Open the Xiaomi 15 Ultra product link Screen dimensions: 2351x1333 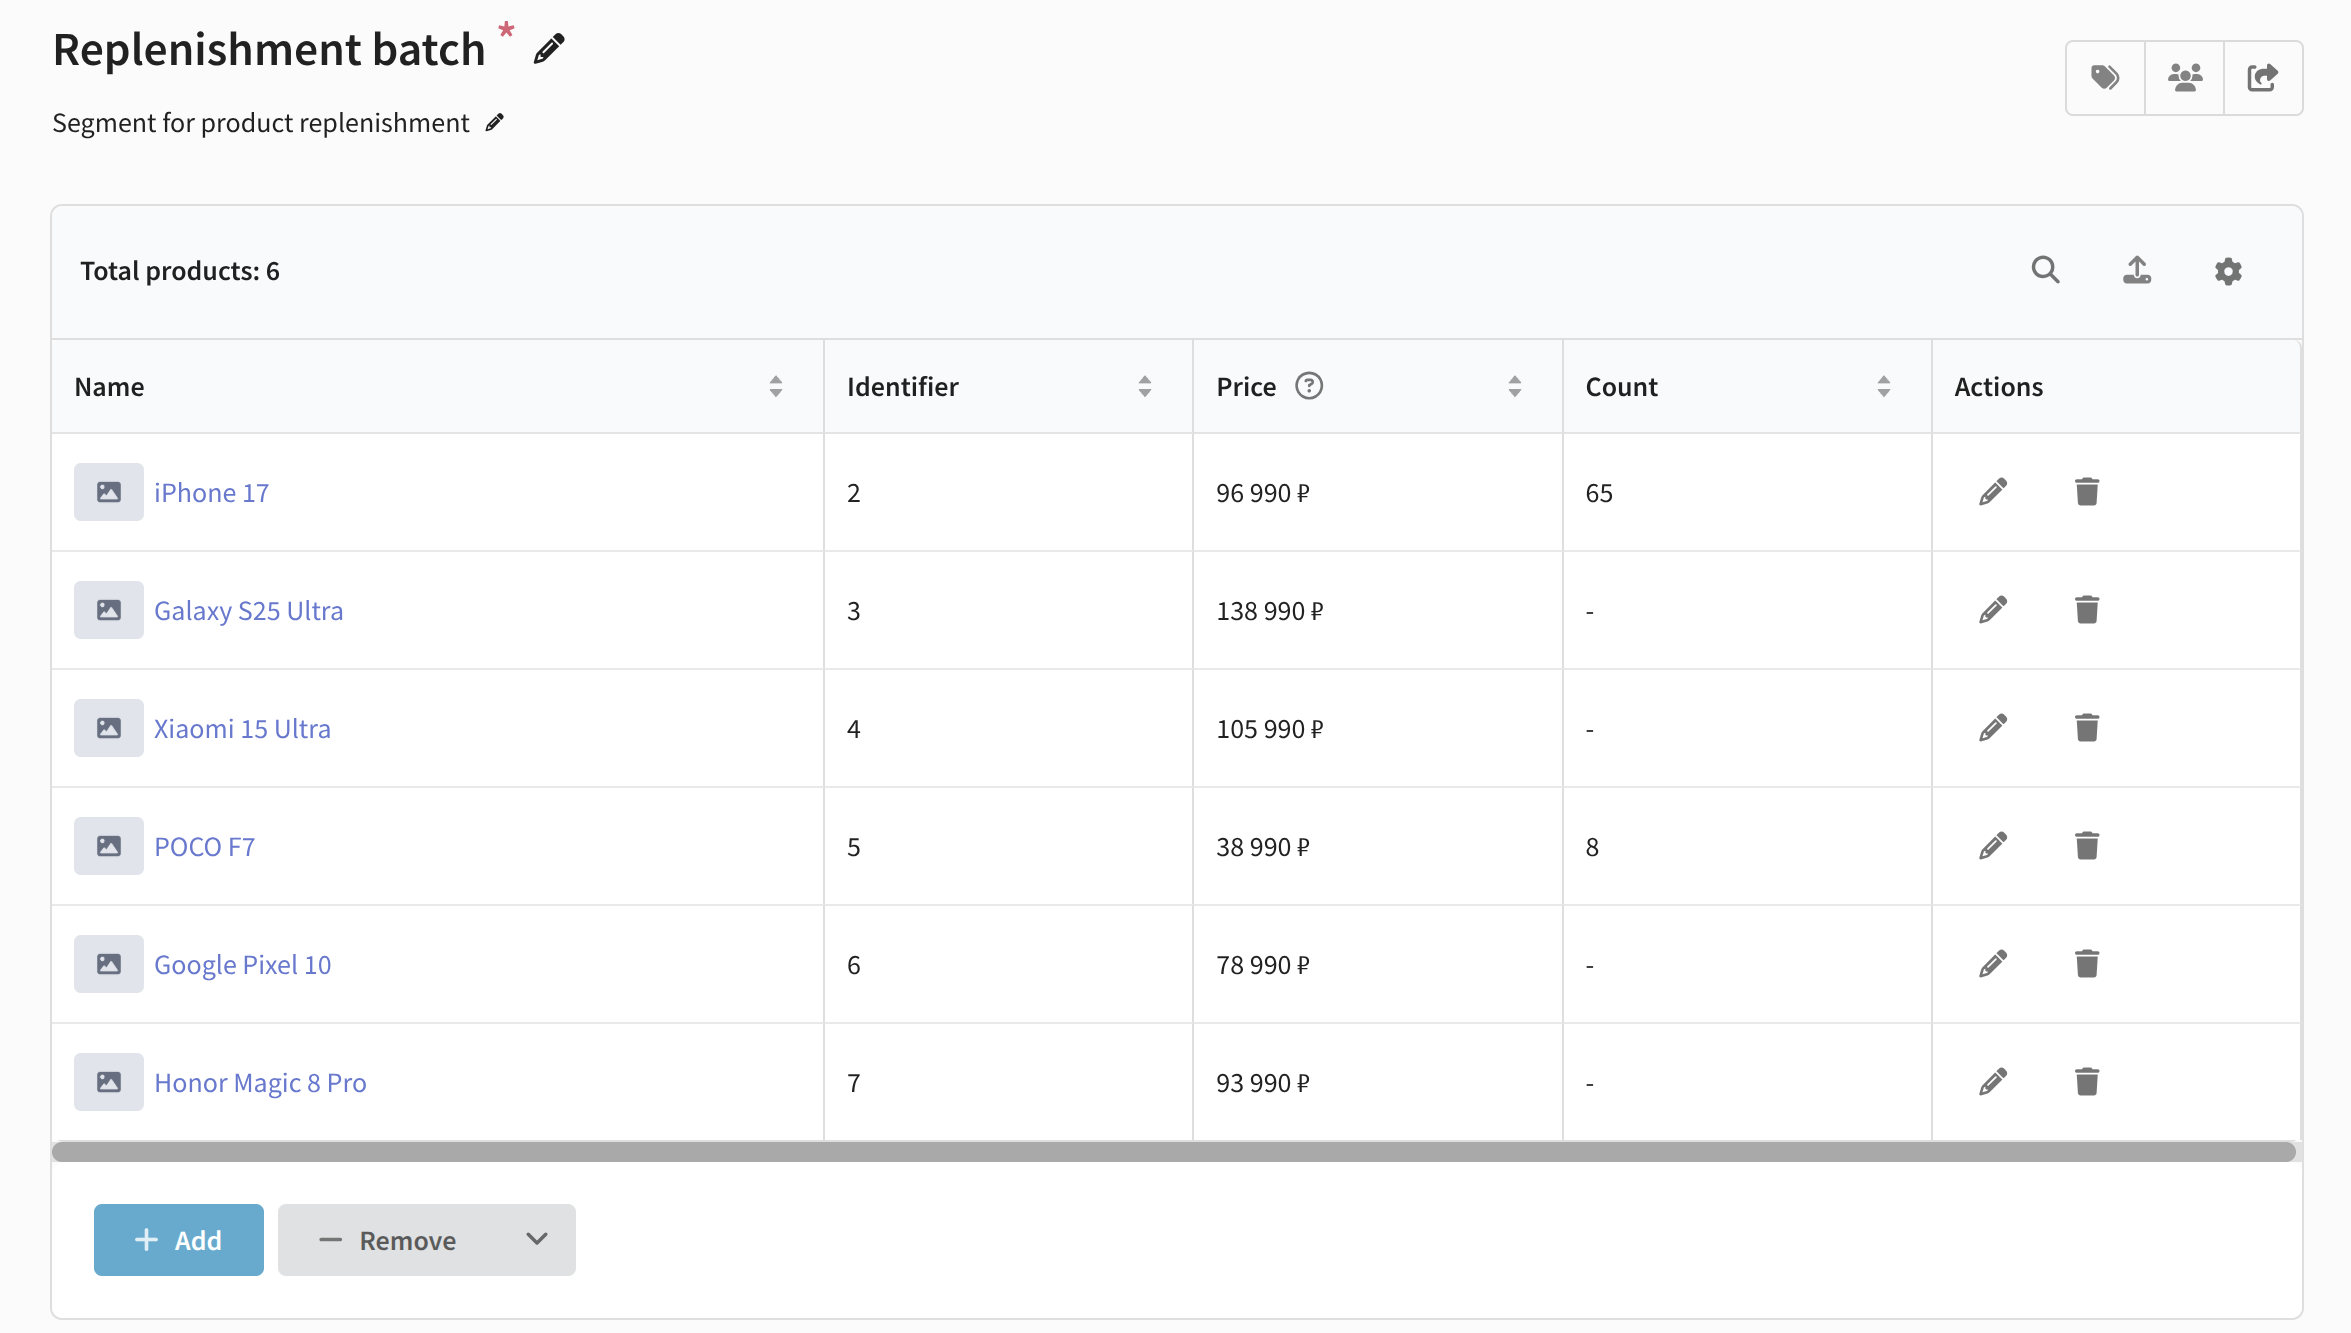coord(242,729)
